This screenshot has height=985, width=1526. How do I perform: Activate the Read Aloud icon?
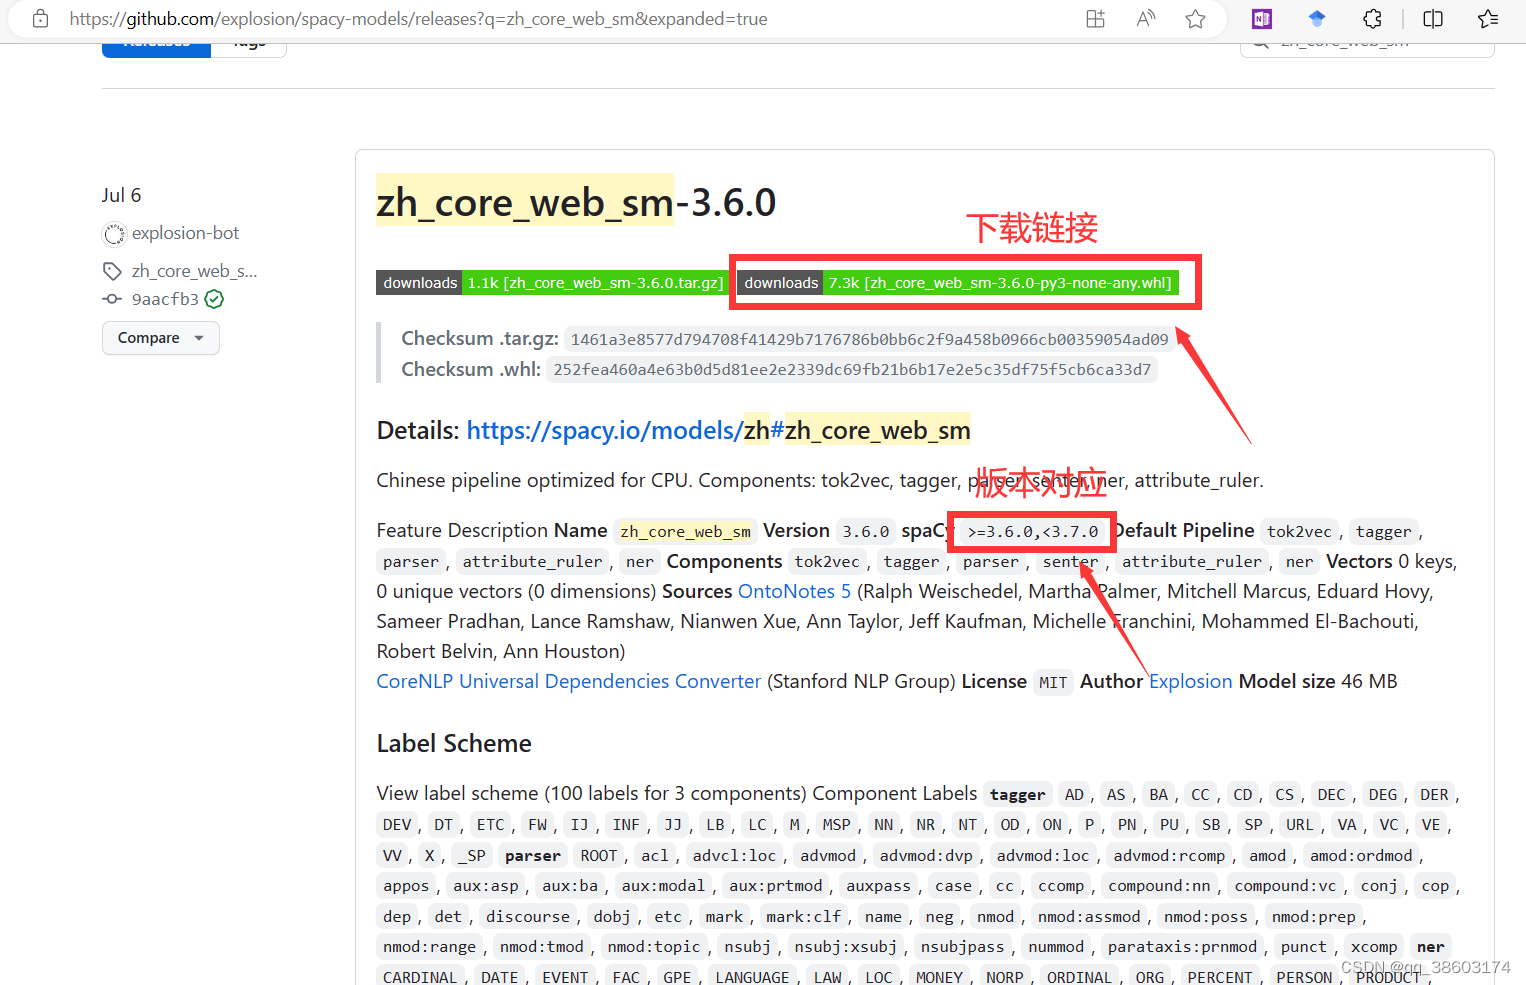click(x=1146, y=19)
